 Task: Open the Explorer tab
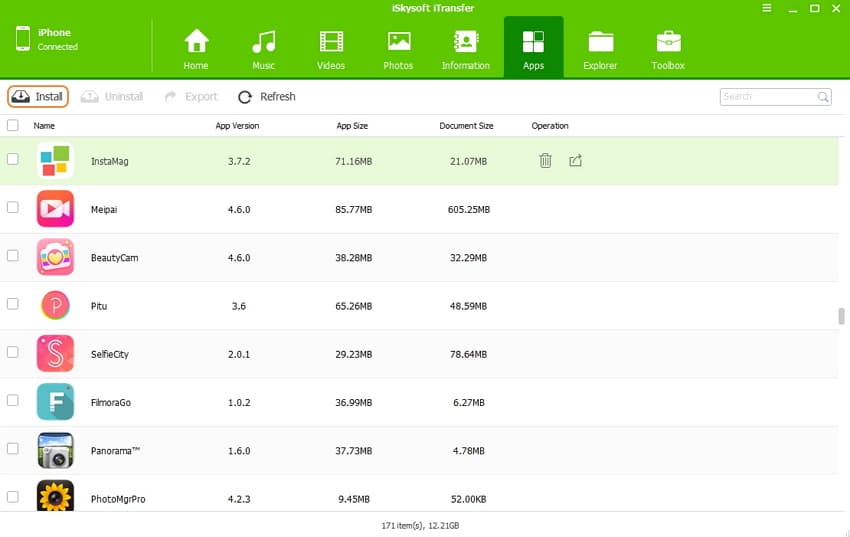pyautogui.click(x=600, y=50)
